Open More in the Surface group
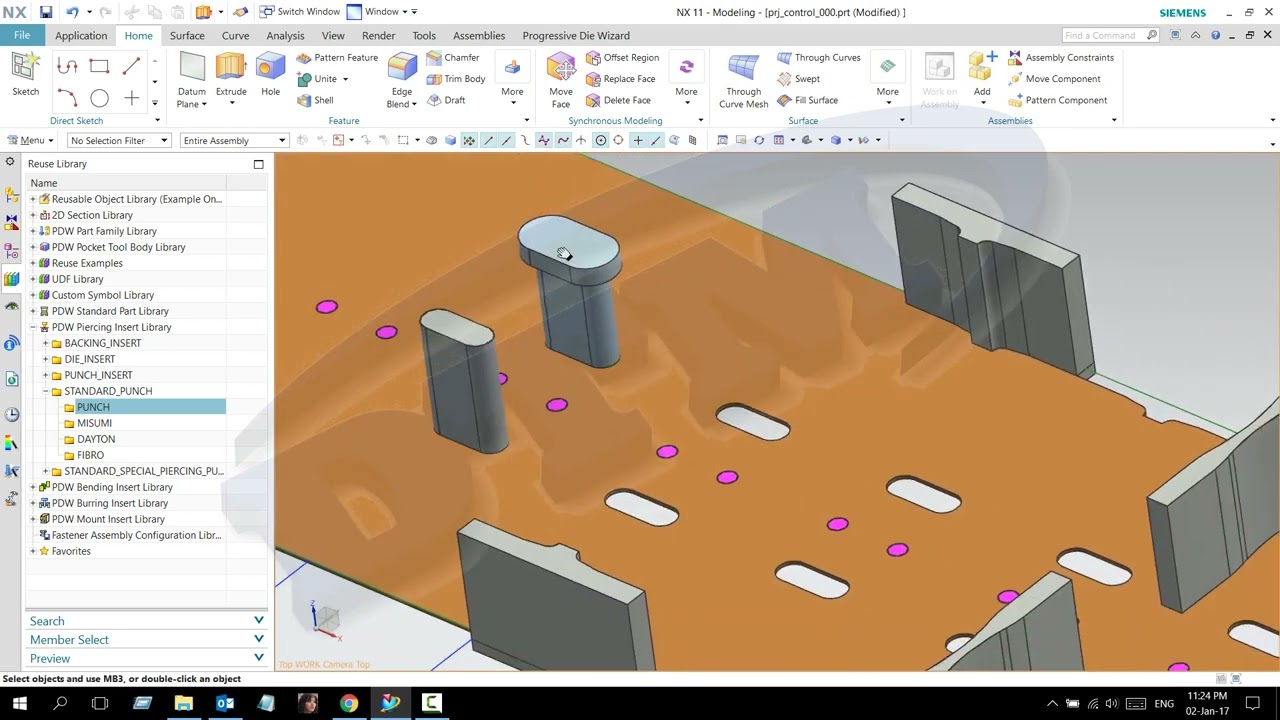The height and width of the screenshot is (720, 1280). [x=887, y=80]
